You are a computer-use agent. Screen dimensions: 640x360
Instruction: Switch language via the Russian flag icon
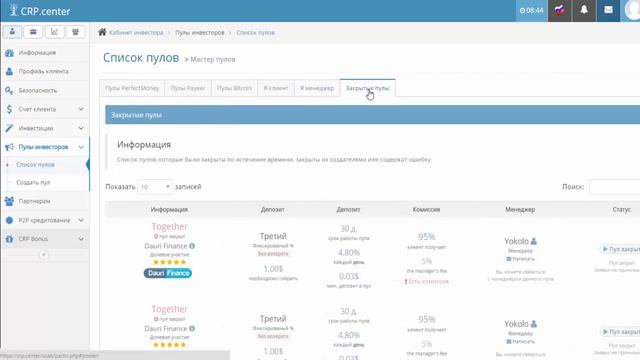[560, 10]
